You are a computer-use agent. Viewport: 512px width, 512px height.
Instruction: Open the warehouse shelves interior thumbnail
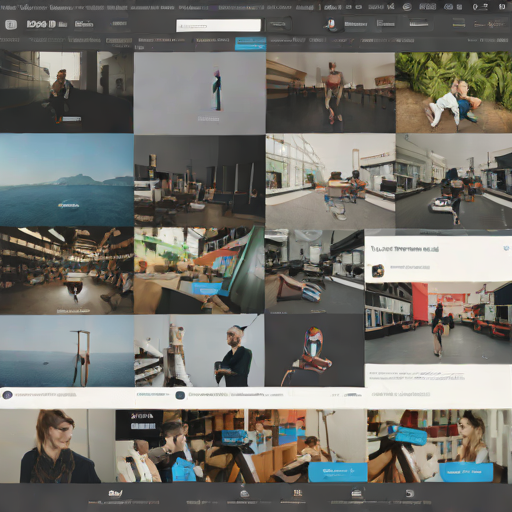pyautogui.click(x=66, y=271)
